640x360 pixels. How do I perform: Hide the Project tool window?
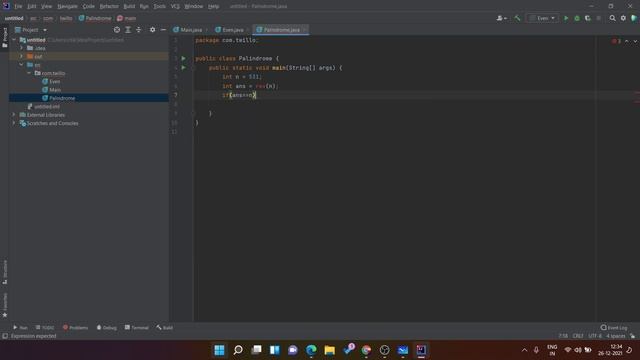pos(163,30)
